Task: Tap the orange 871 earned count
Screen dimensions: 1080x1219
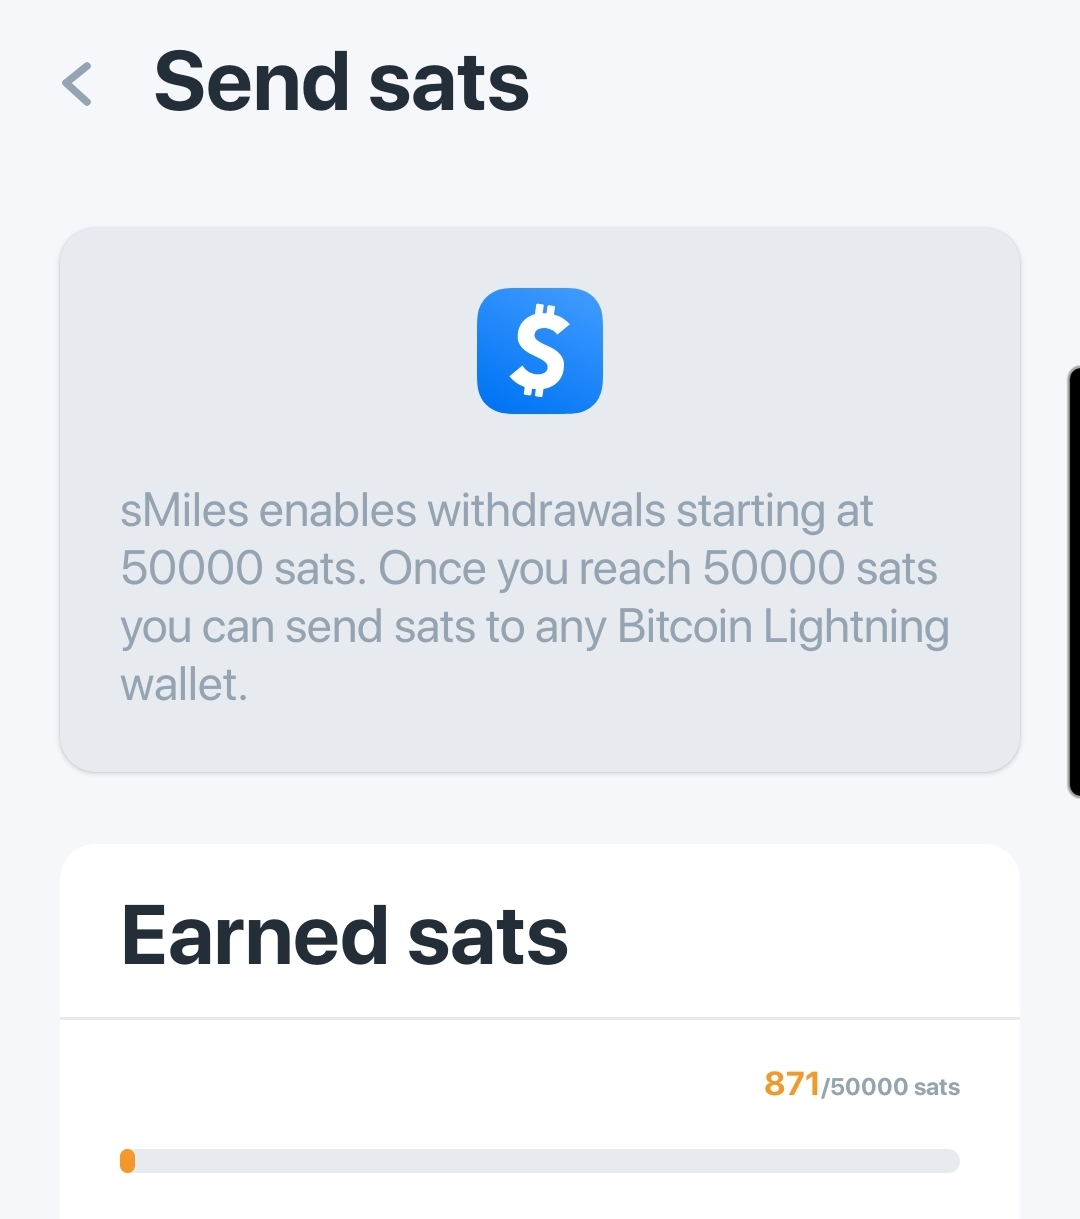Action: pyautogui.click(x=791, y=1084)
